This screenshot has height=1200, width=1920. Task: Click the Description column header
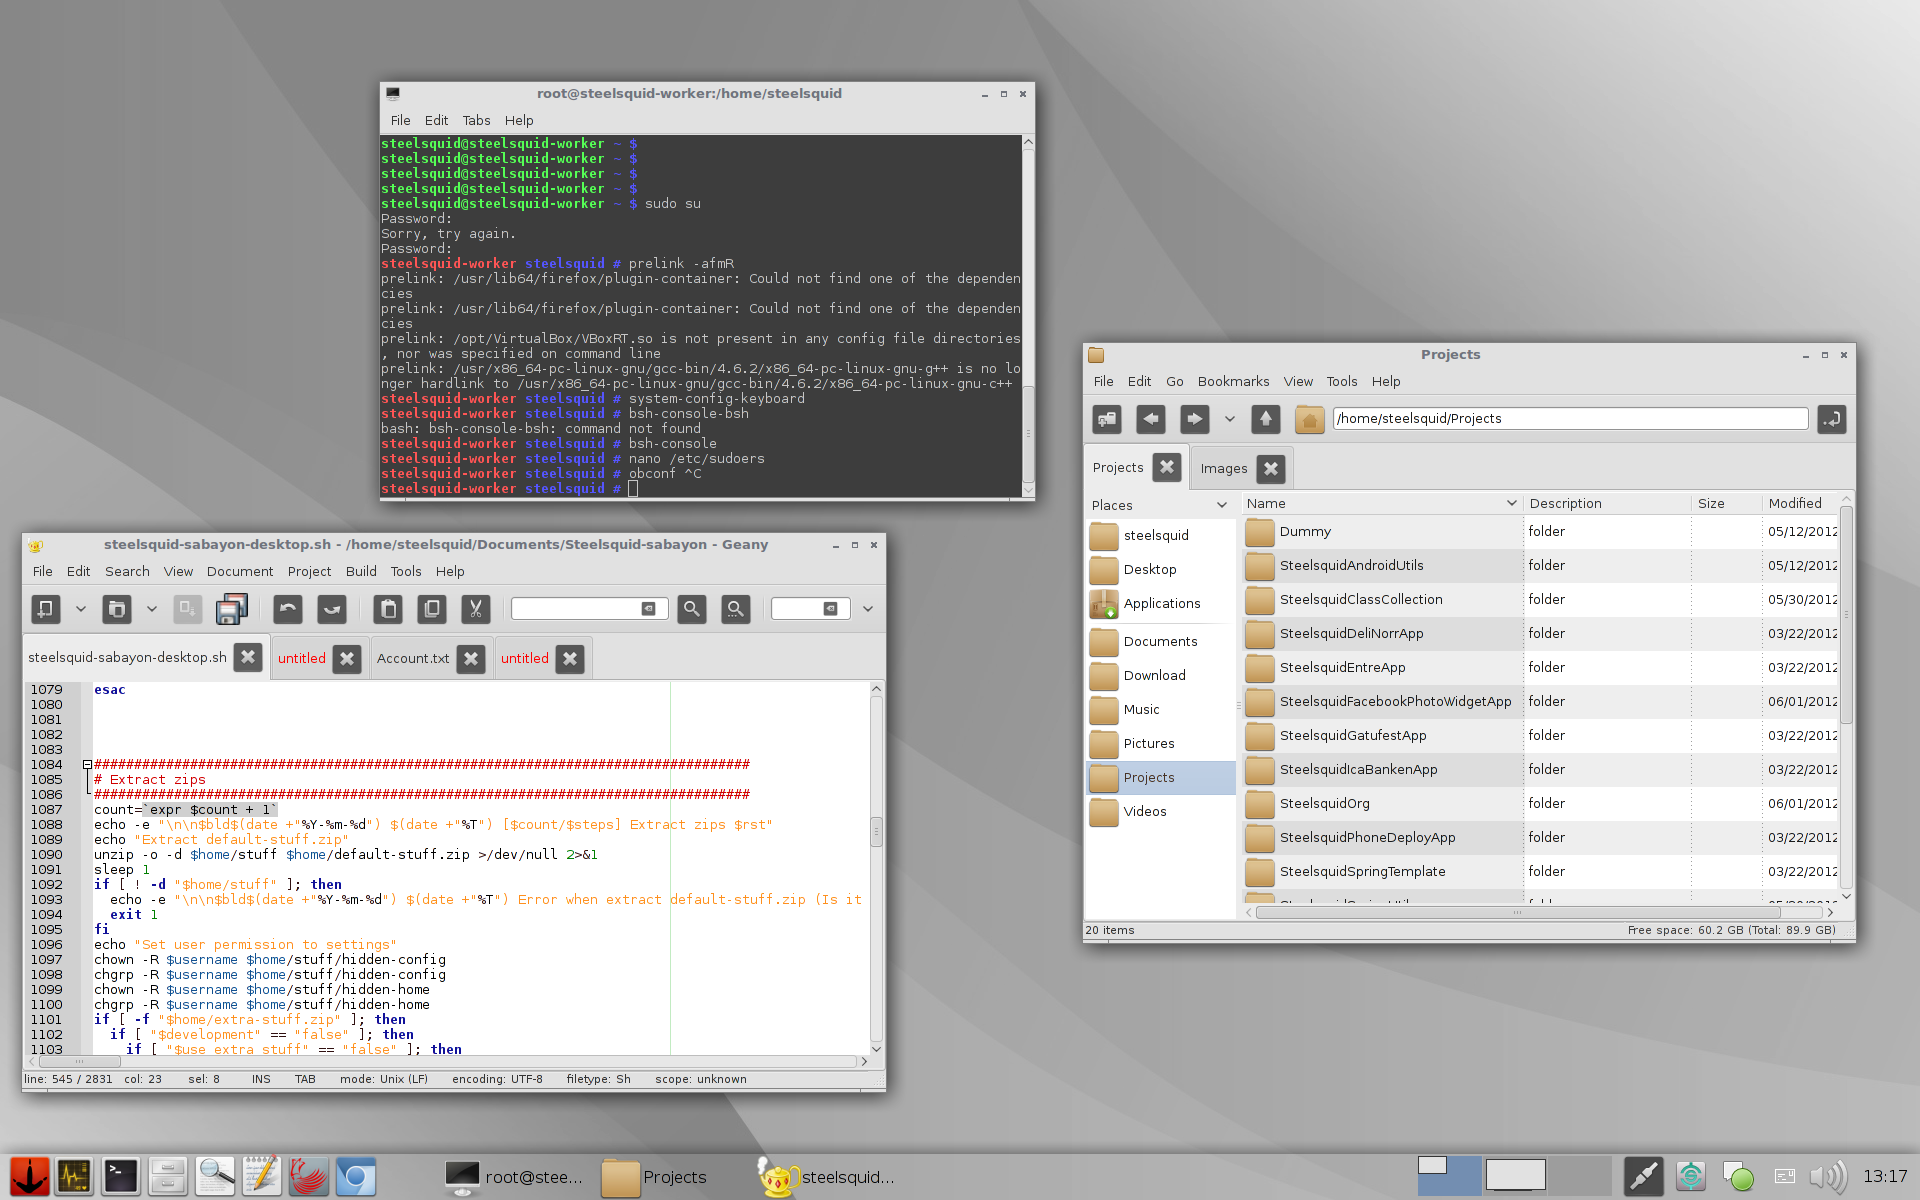(1606, 503)
